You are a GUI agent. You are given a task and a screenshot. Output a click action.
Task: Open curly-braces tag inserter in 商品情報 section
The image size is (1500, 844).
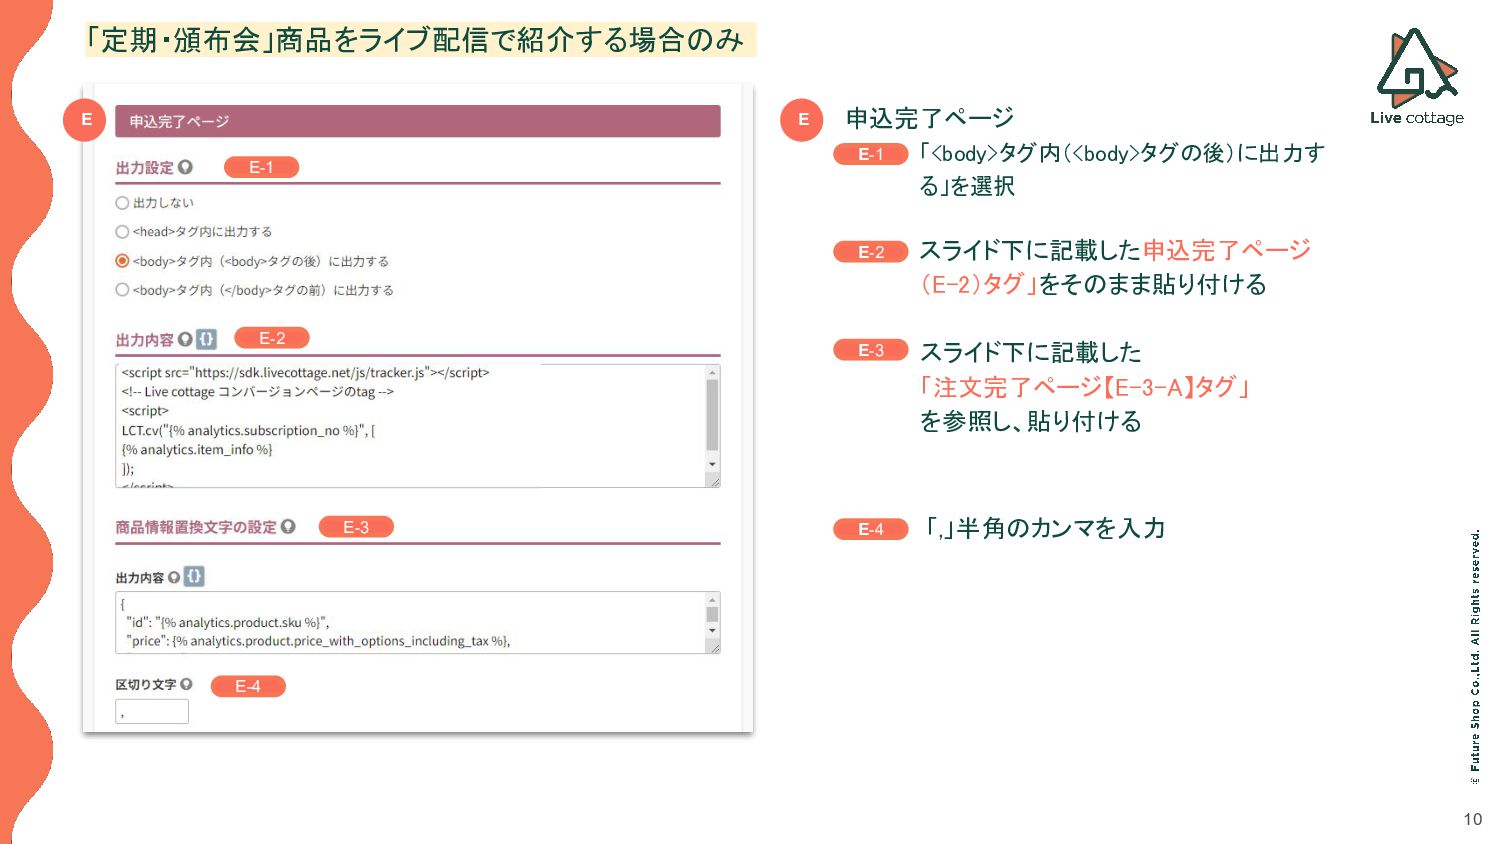click(194, 577)
